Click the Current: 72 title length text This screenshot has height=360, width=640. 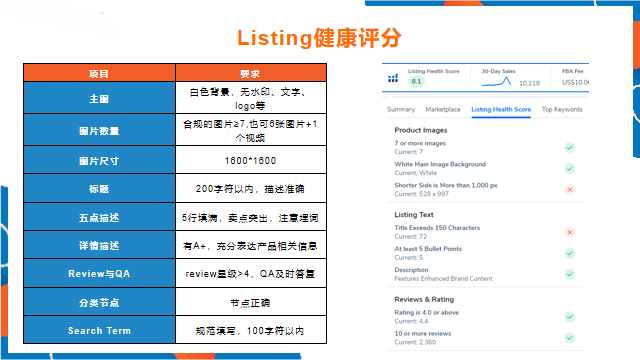(411, 237)
